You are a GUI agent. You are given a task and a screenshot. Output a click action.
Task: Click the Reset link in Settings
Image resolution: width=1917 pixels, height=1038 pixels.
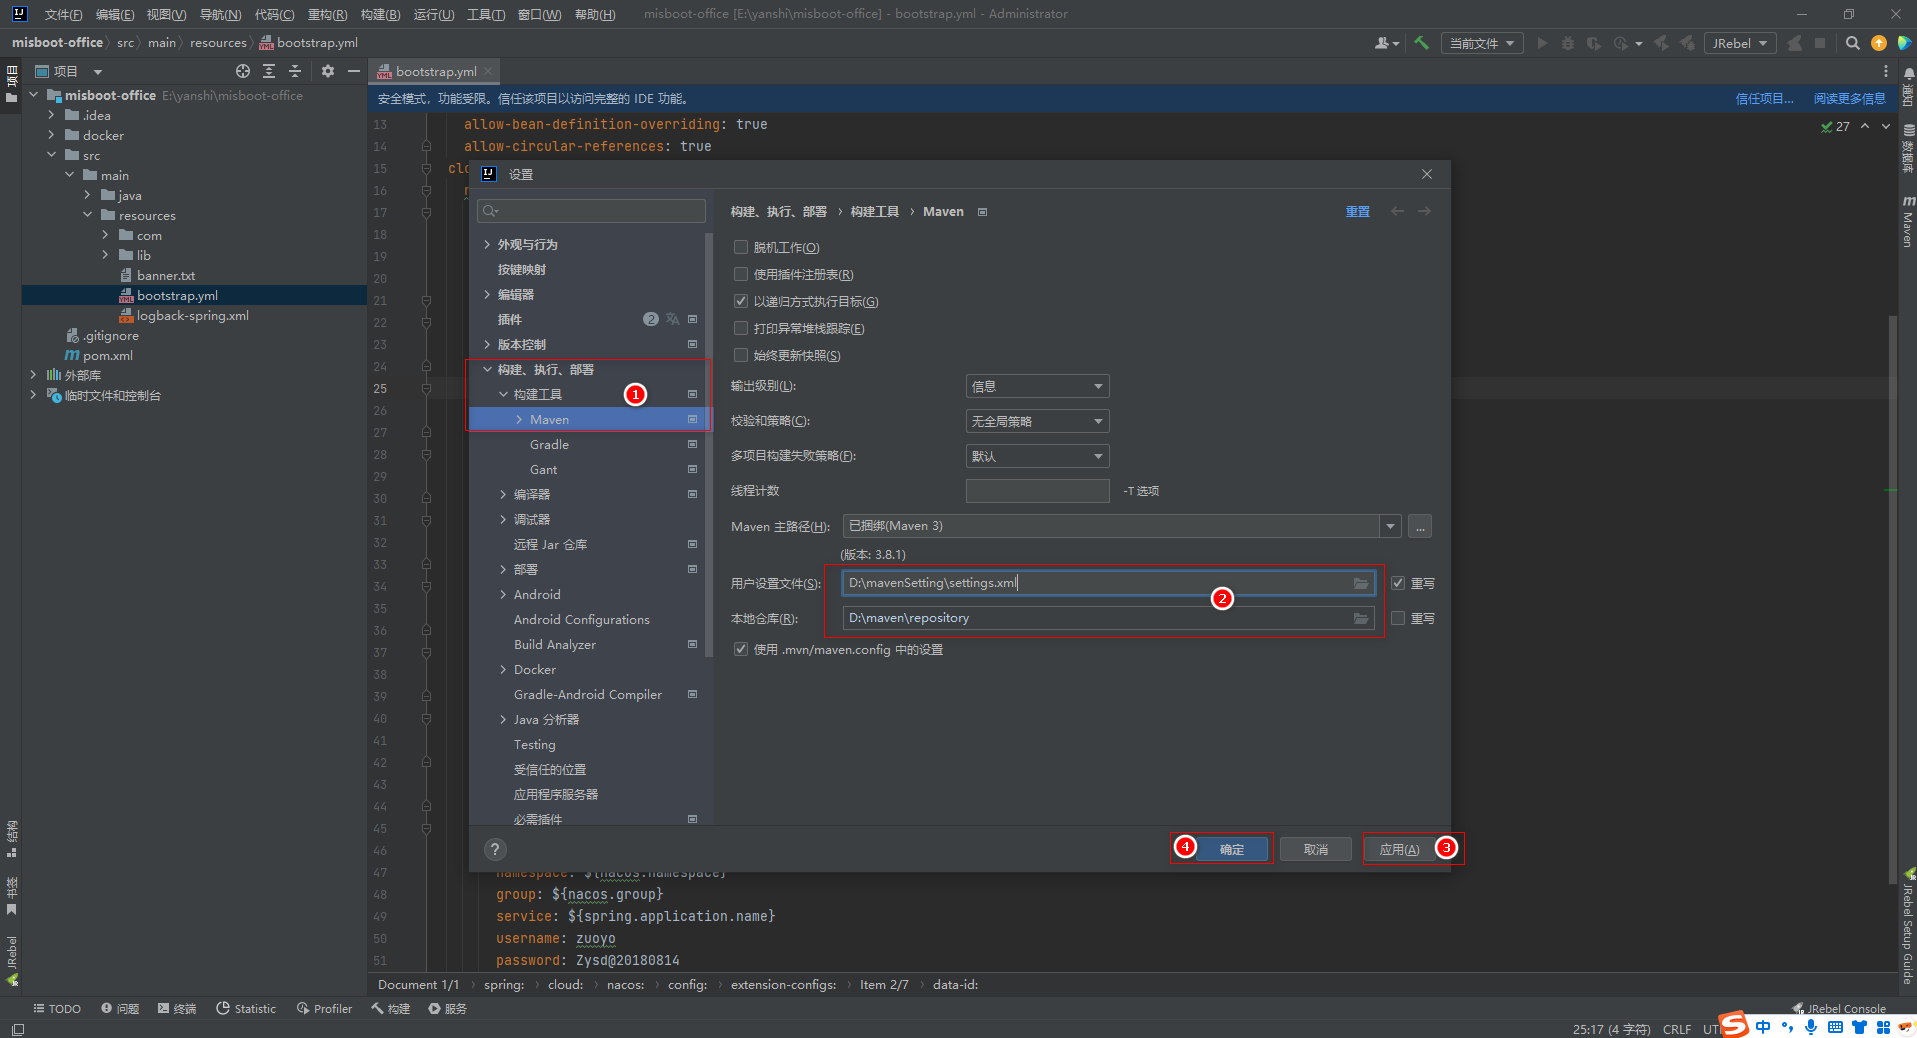coord(1357,211)
